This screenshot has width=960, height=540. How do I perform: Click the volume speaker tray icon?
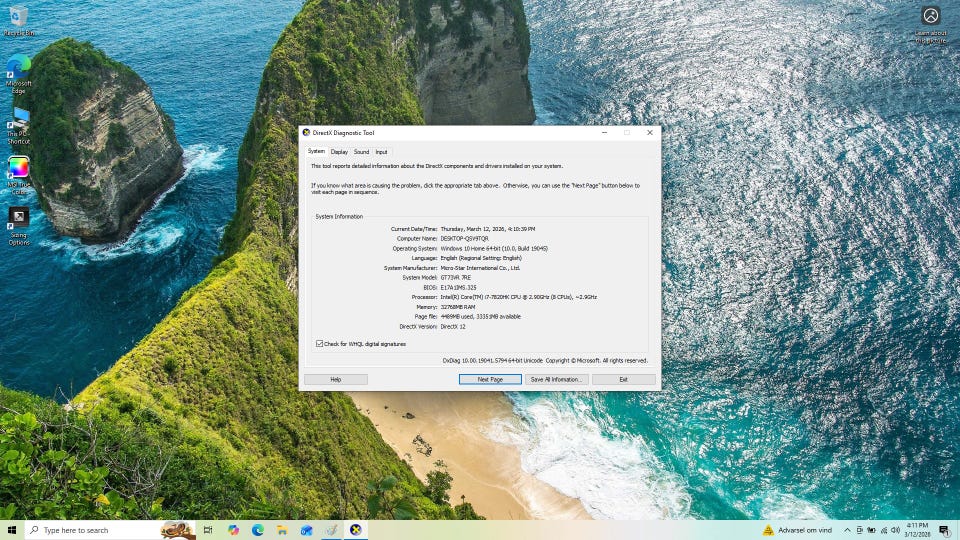(895, 530)
